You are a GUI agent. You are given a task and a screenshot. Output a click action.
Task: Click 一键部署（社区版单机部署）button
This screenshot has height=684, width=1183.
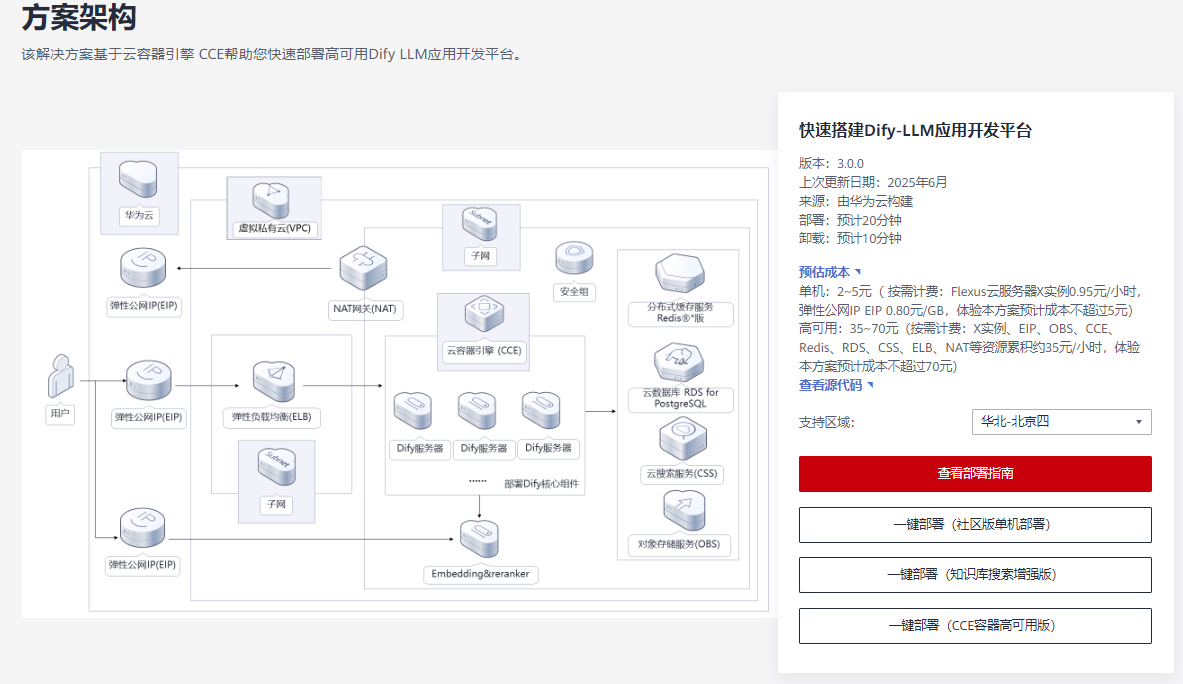(975, 524)
